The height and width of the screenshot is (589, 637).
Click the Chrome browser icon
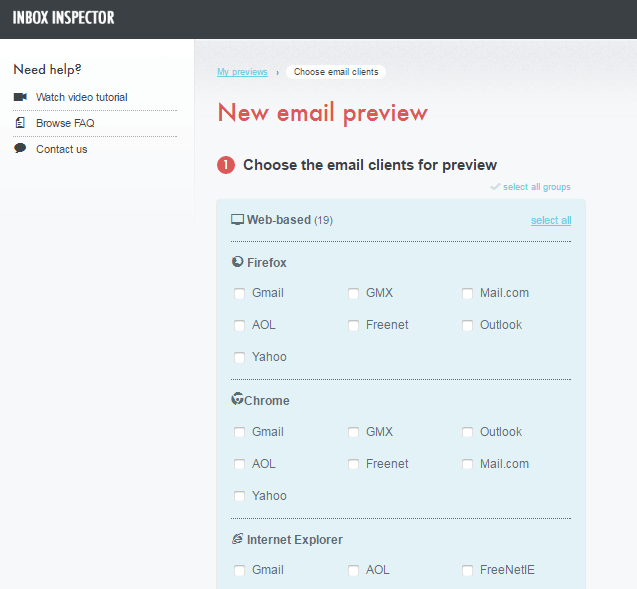click(x=237, y=399)
